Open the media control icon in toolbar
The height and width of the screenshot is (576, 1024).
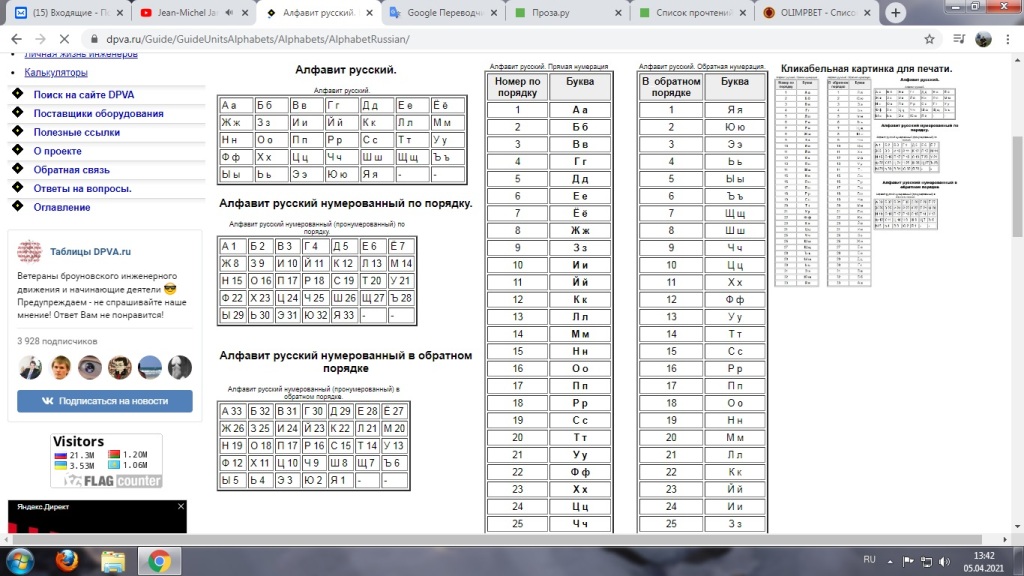pyautogui.click(x=959, y=39)
